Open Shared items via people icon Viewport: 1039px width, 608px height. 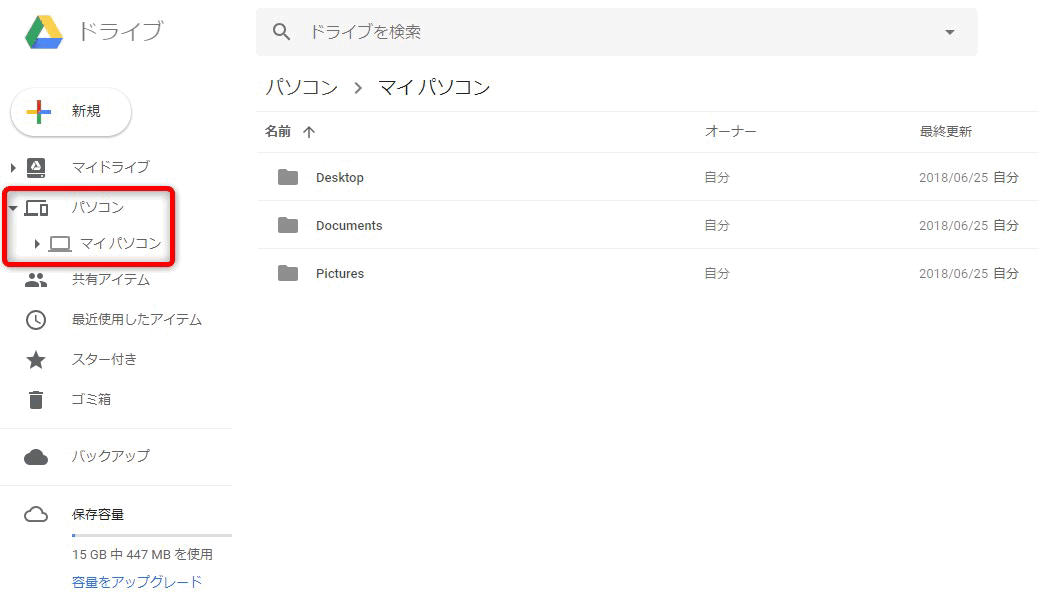[36, 280]
